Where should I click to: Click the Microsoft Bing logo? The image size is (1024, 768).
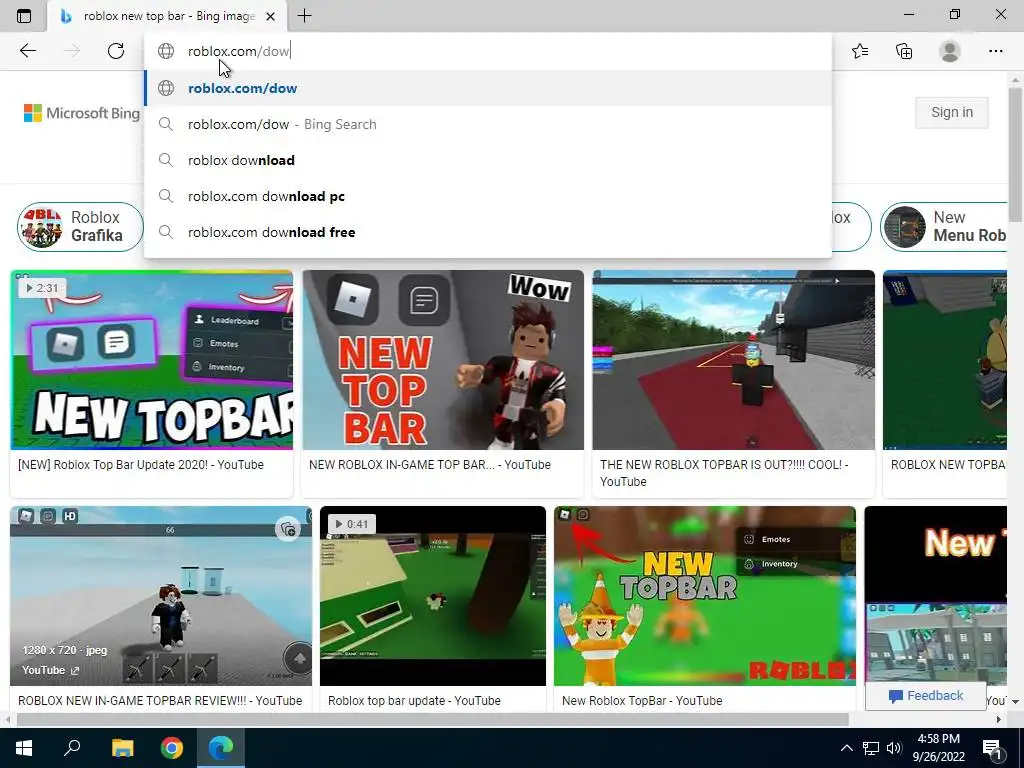pyautogui.click(x=82, y=113)
